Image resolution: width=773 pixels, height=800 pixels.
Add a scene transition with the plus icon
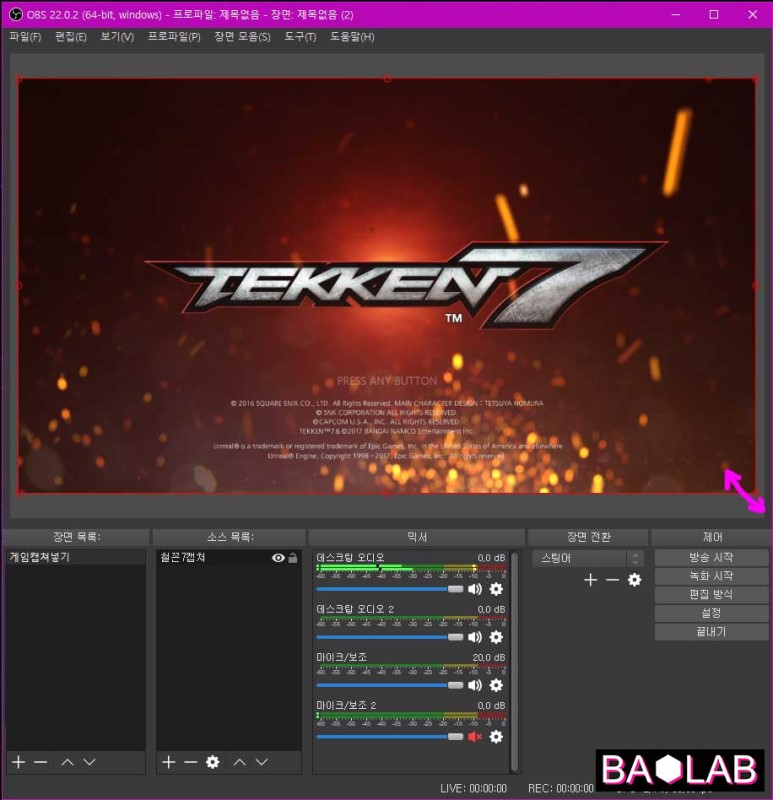point(590,580)
